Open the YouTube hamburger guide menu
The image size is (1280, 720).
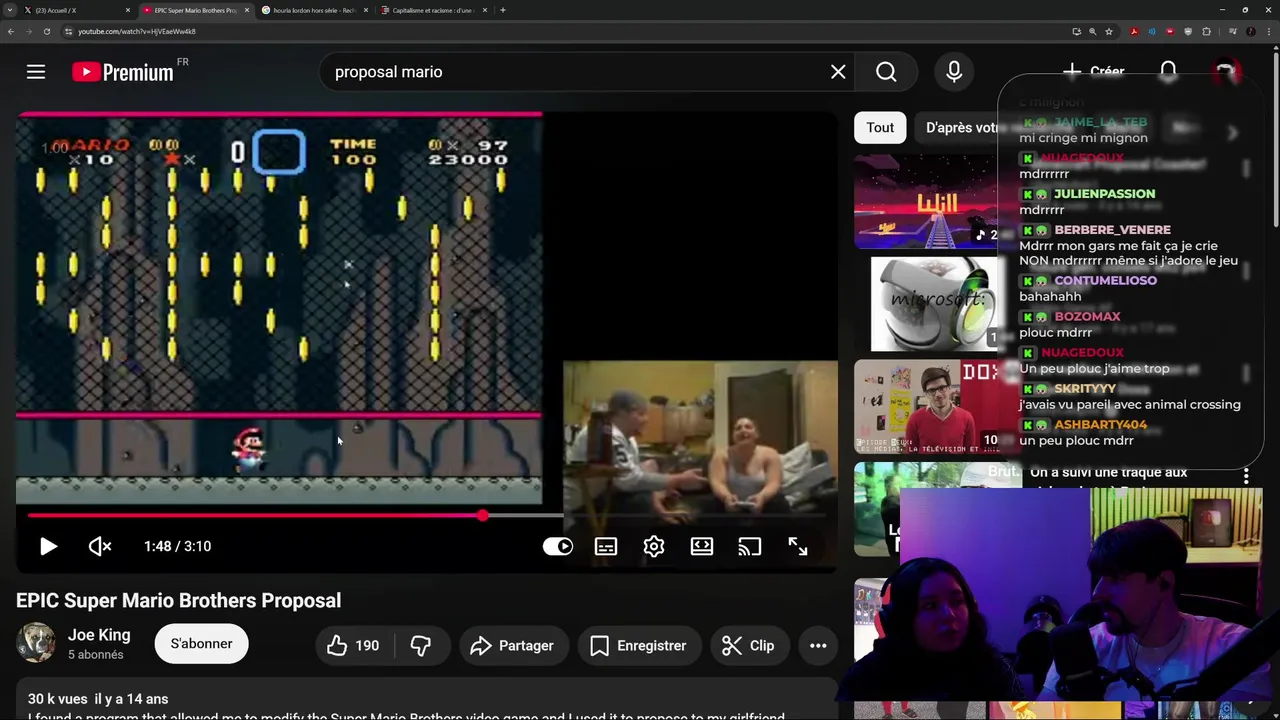[x=36, y=72]
